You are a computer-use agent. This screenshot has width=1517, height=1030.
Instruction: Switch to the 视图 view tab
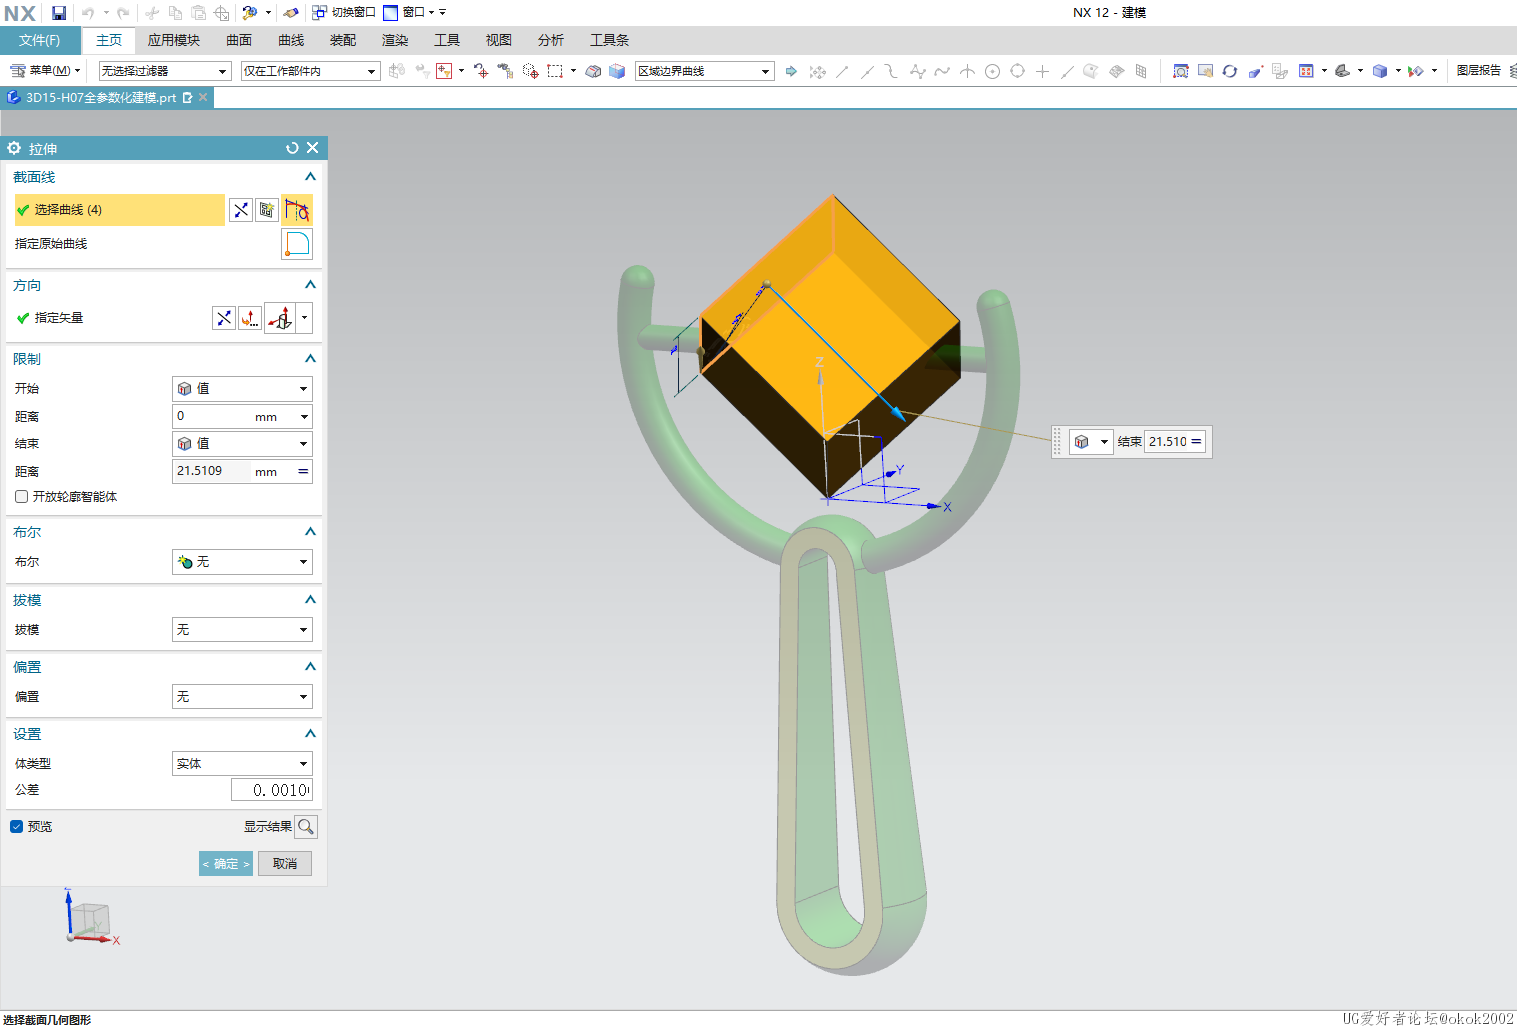[499, 40]
